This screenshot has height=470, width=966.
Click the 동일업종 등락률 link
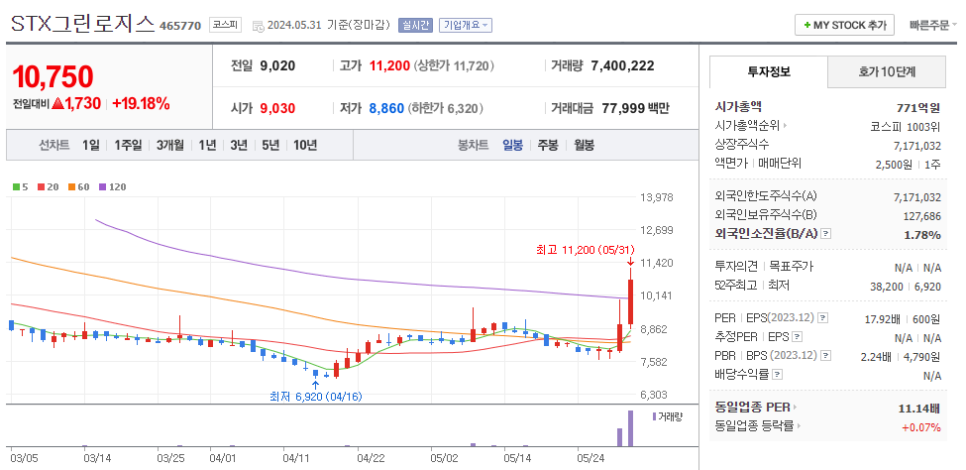pos(756,426)
